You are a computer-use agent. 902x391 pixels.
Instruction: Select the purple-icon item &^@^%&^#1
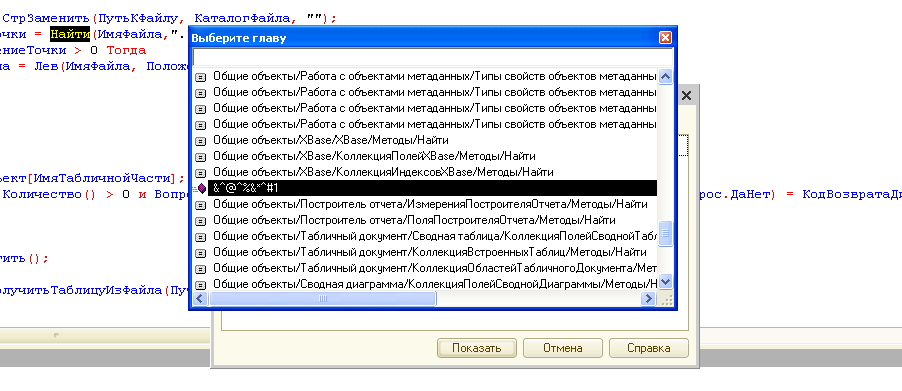click(x=432, y=188)
